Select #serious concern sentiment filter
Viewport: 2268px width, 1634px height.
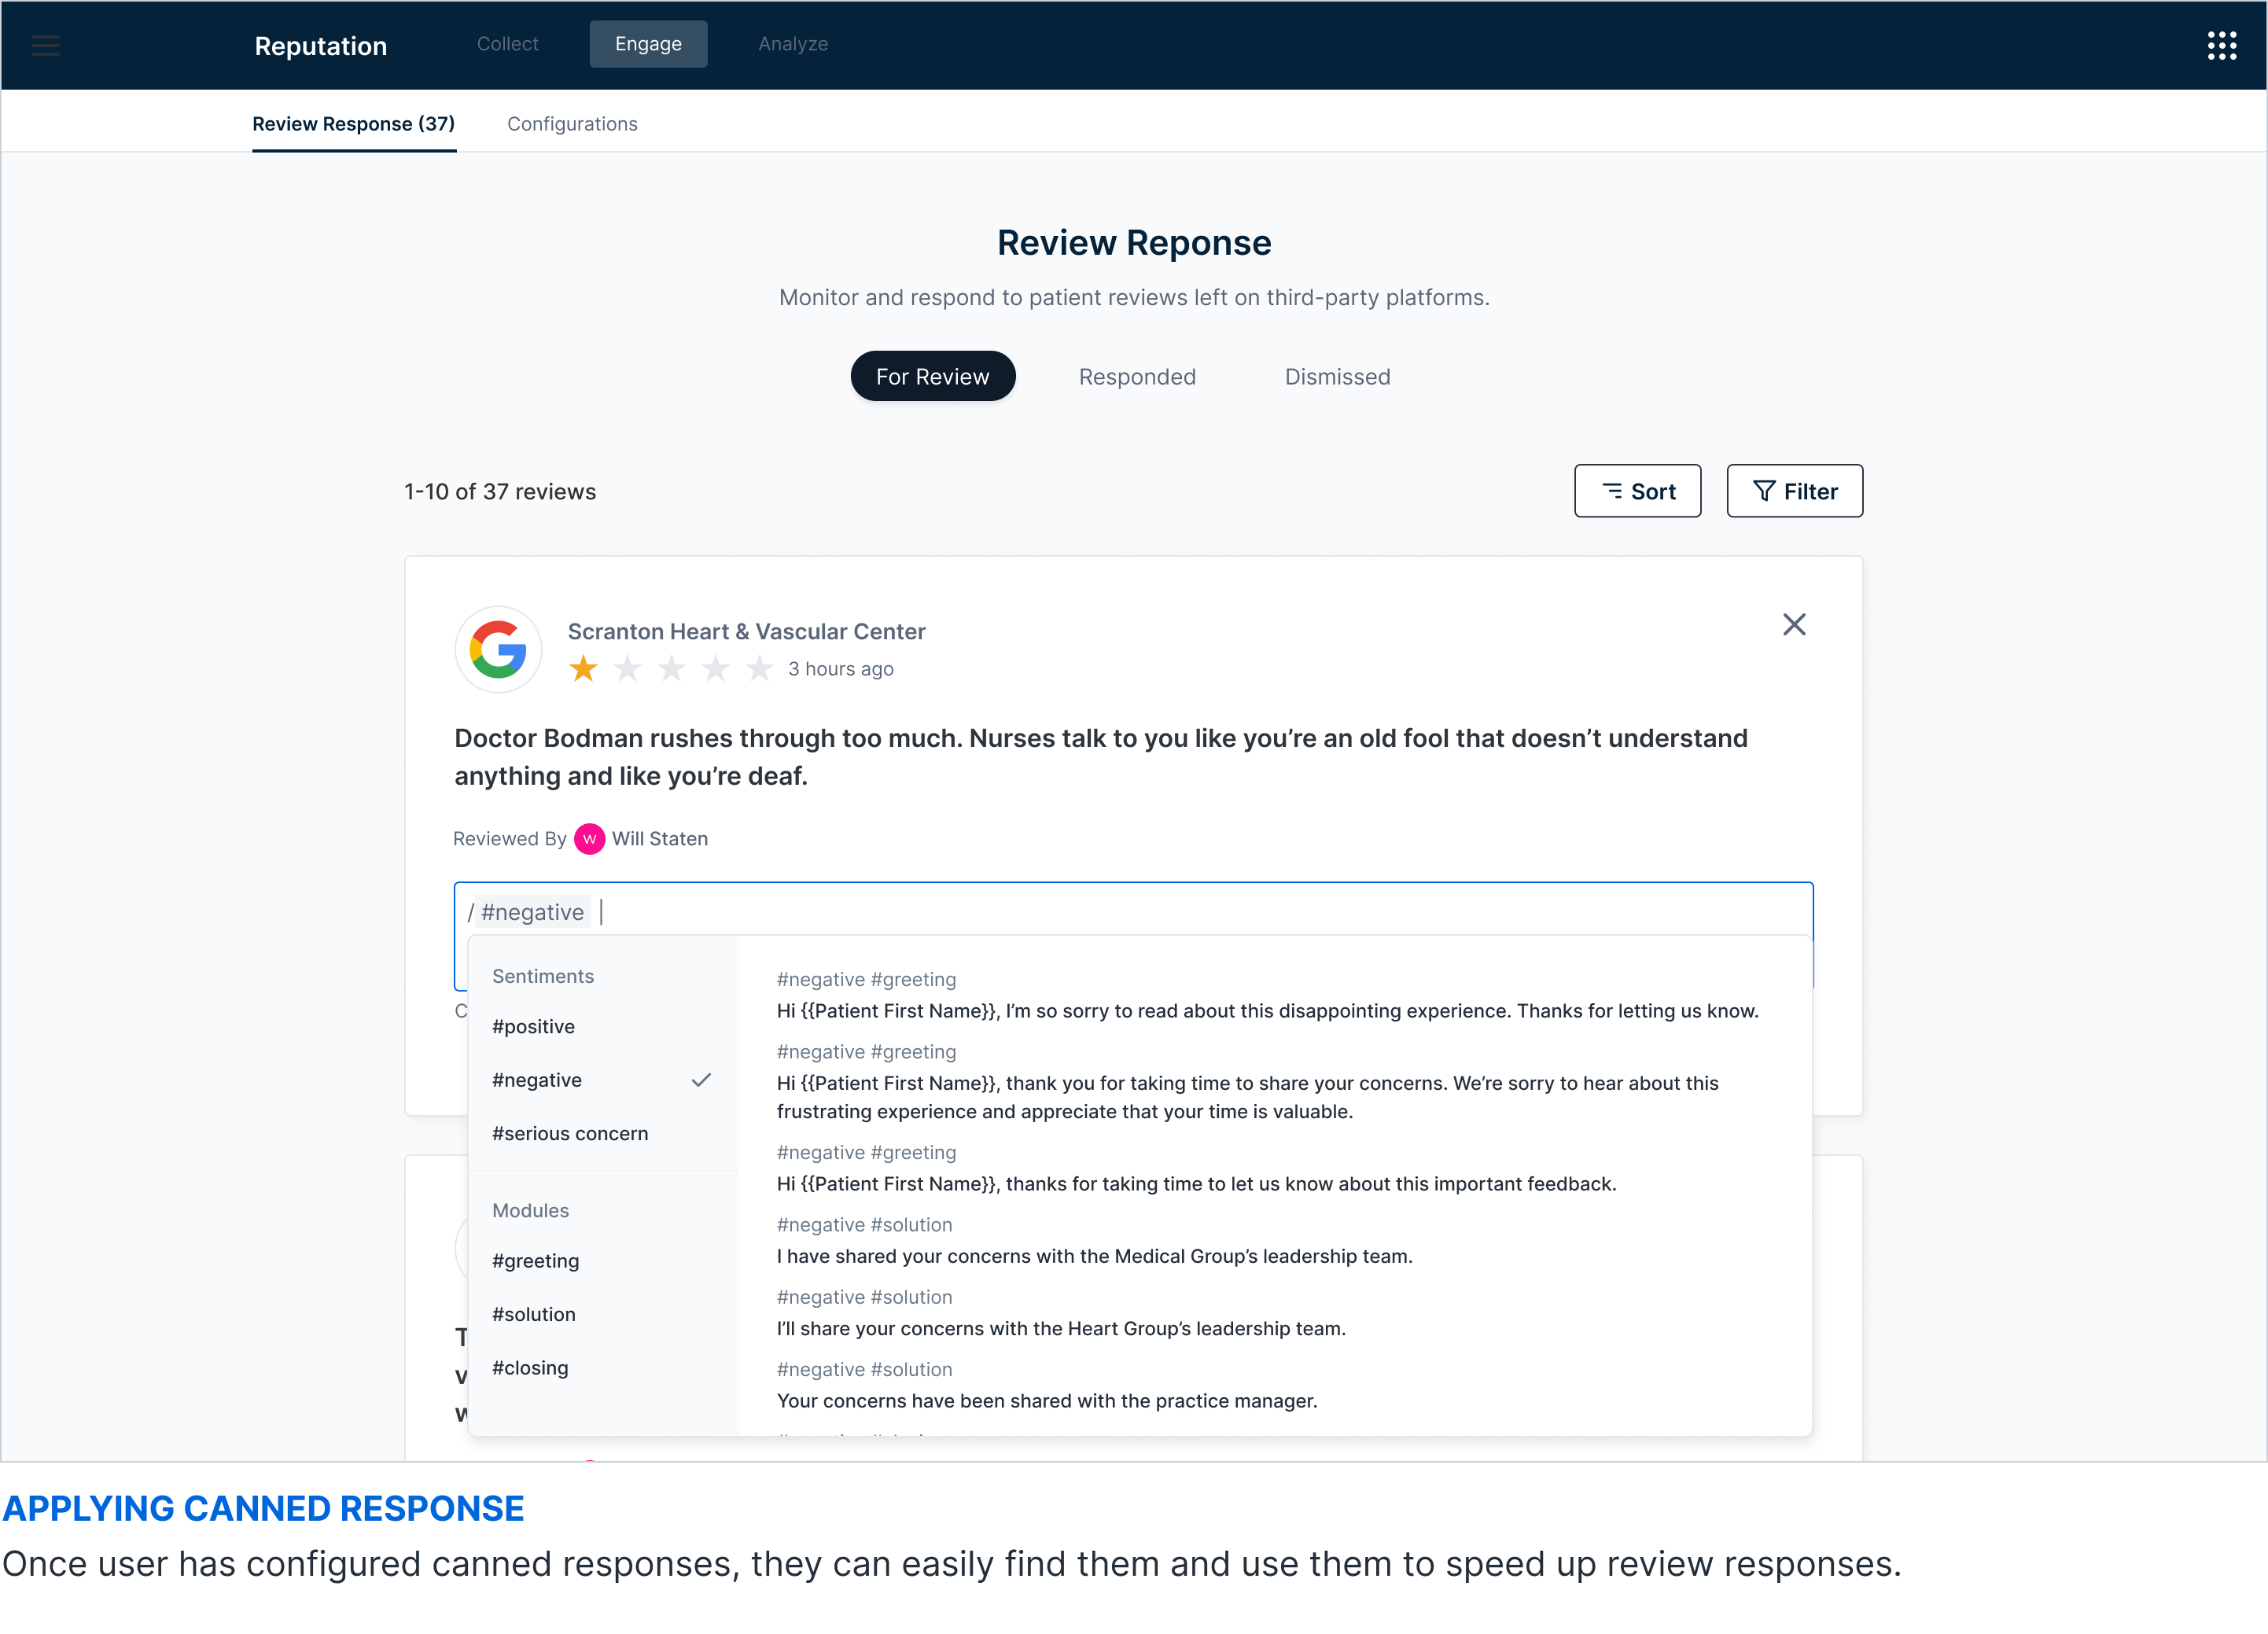pyautogui.click(x=570, y=1134)
